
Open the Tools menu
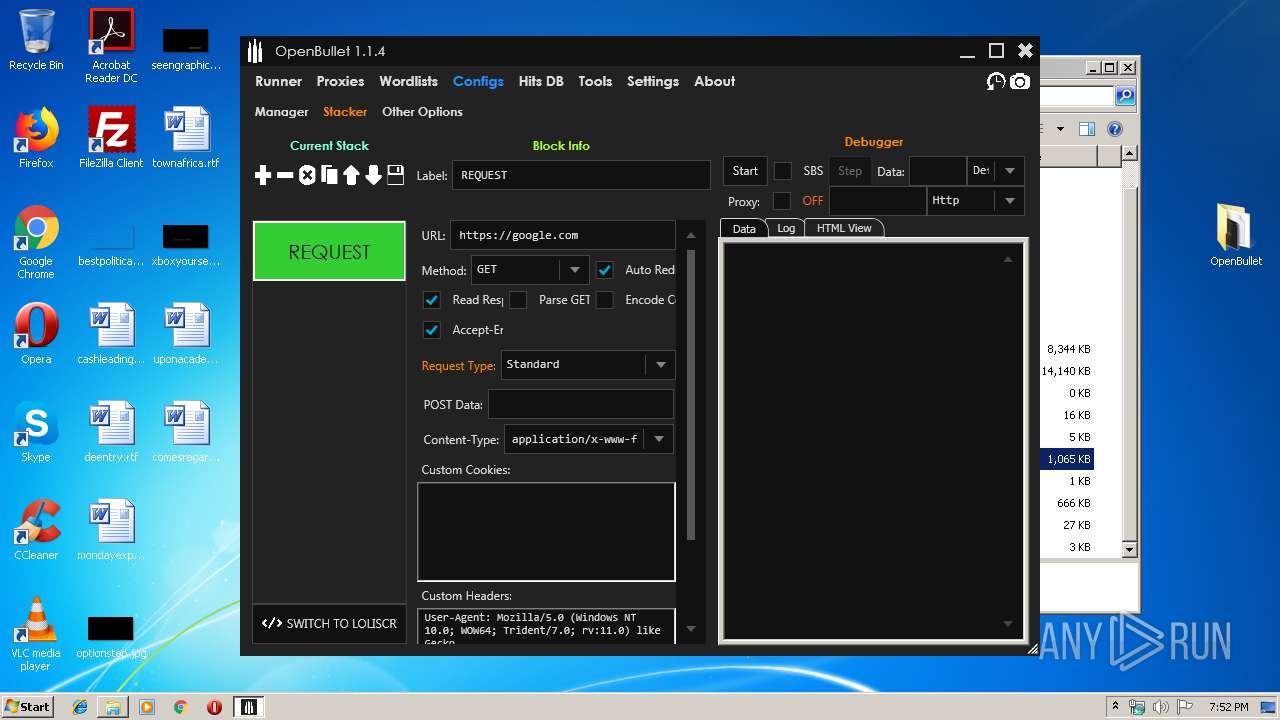tap(595, 81)
